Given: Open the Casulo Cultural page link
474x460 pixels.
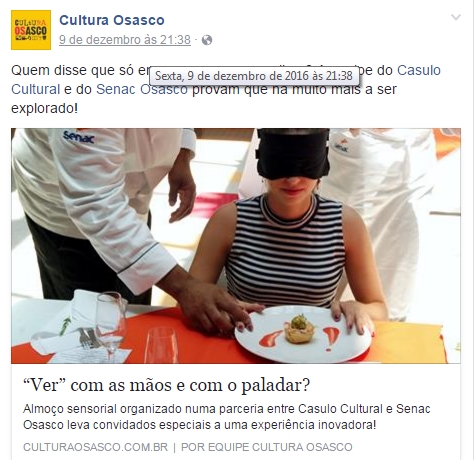Looking at the screenshot, I should [226, 80].
